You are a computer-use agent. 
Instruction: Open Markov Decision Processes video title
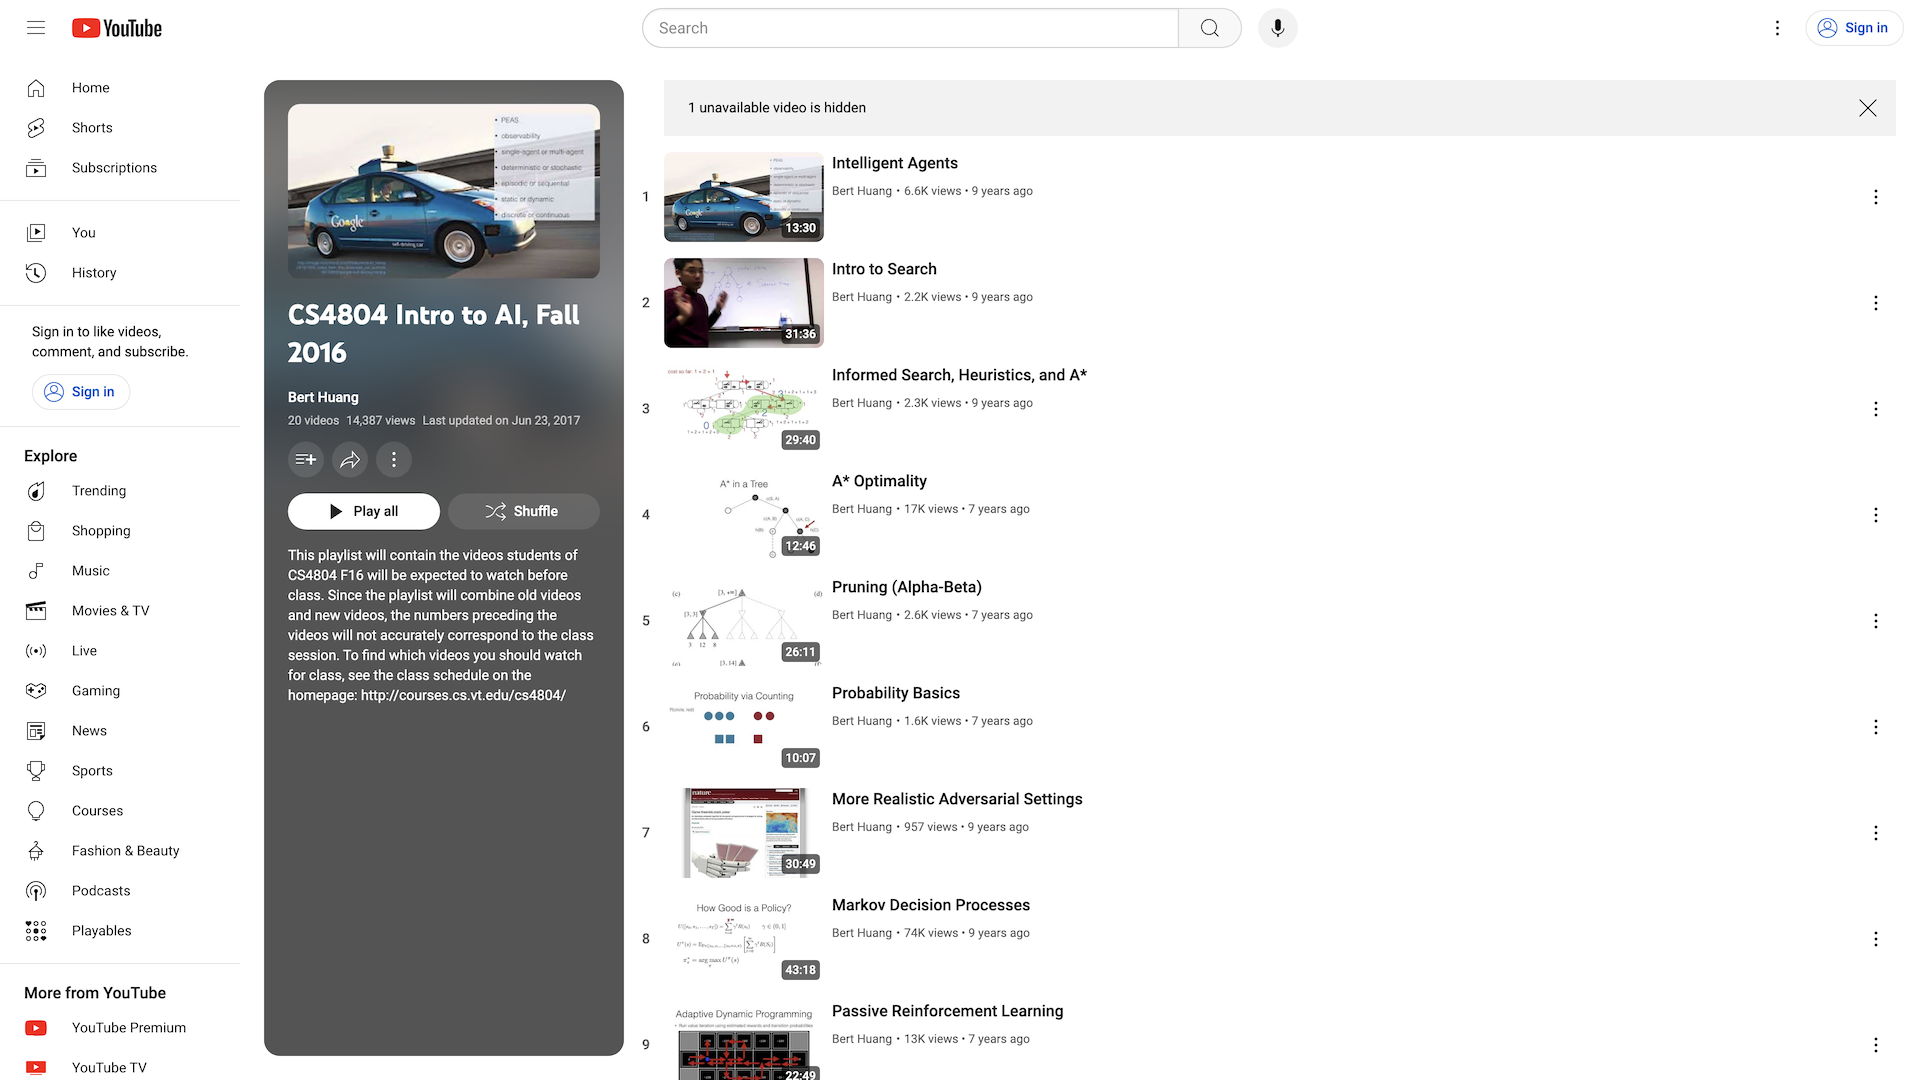pyautogui.click(x=931, y=905)
